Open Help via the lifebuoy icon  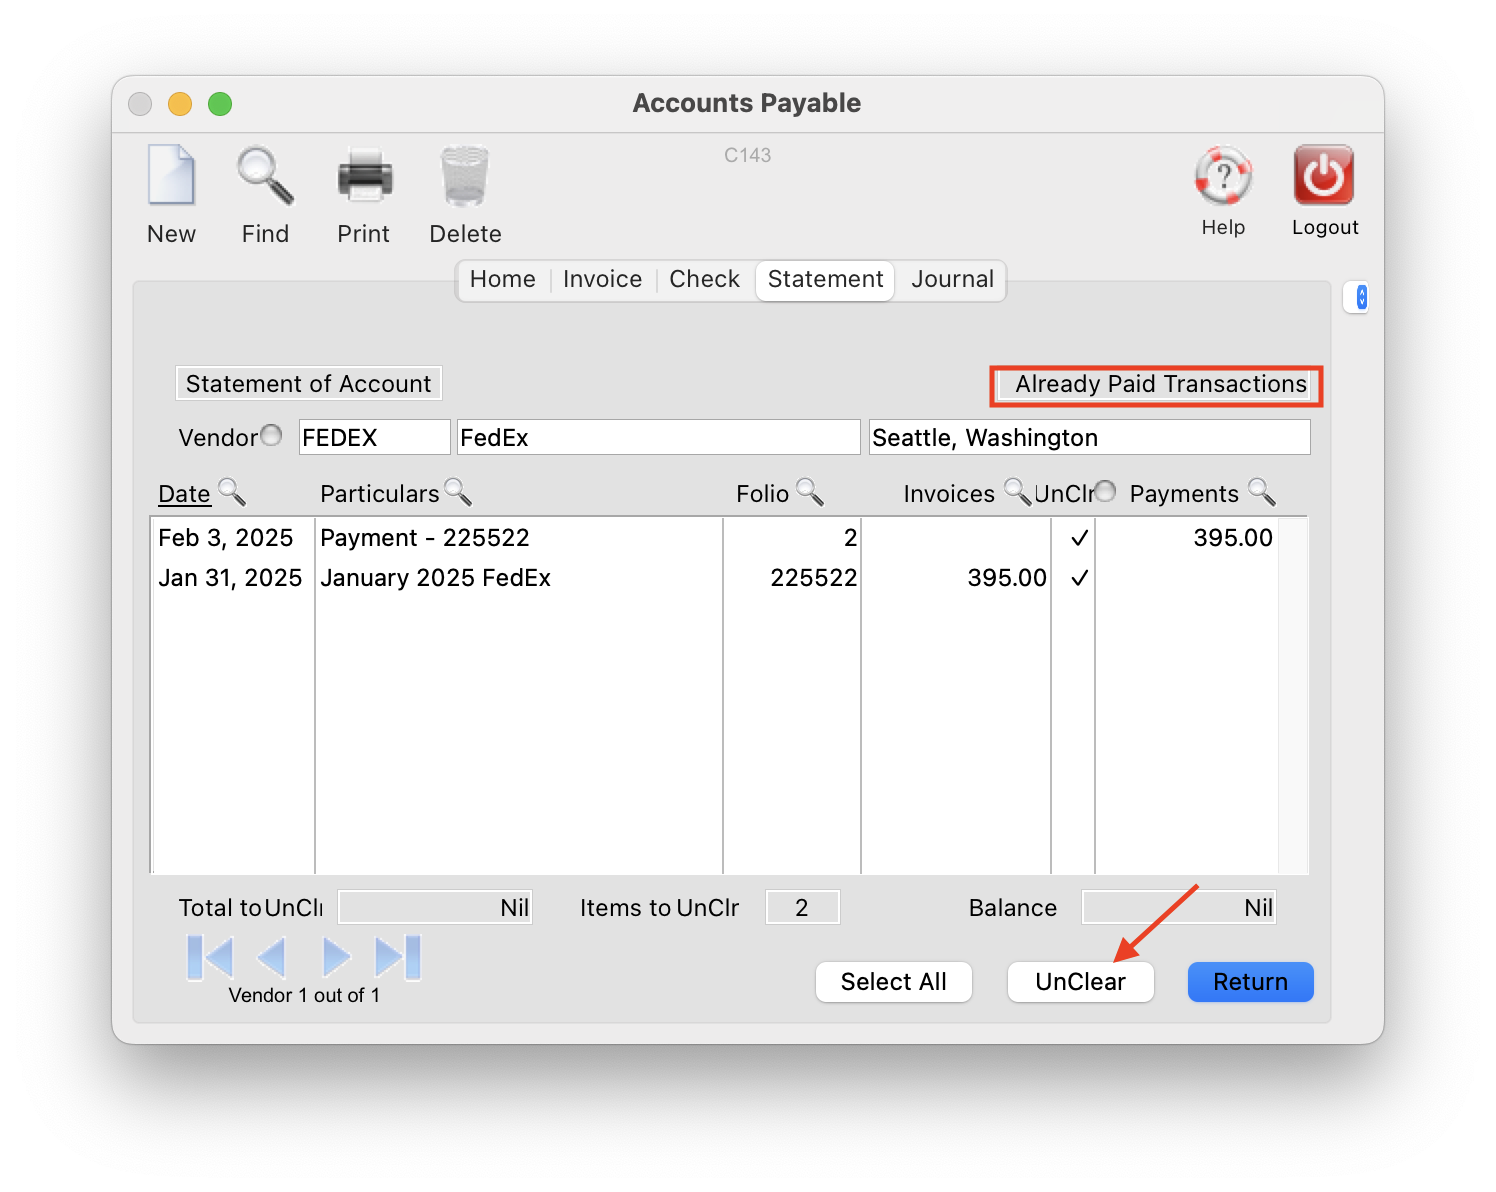coord(1223,176)
